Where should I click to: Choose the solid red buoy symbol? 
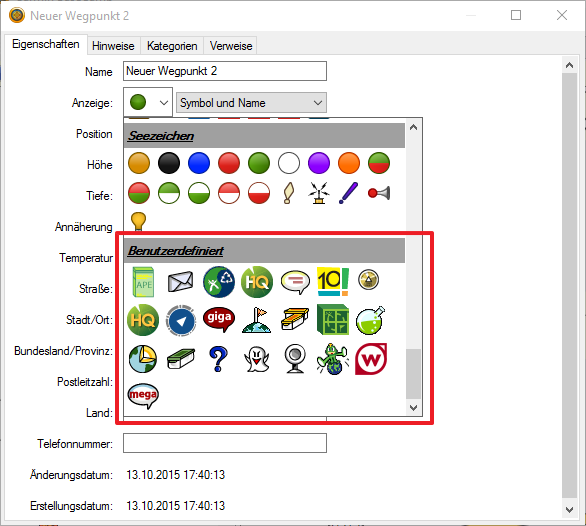(x=229, y=163)
